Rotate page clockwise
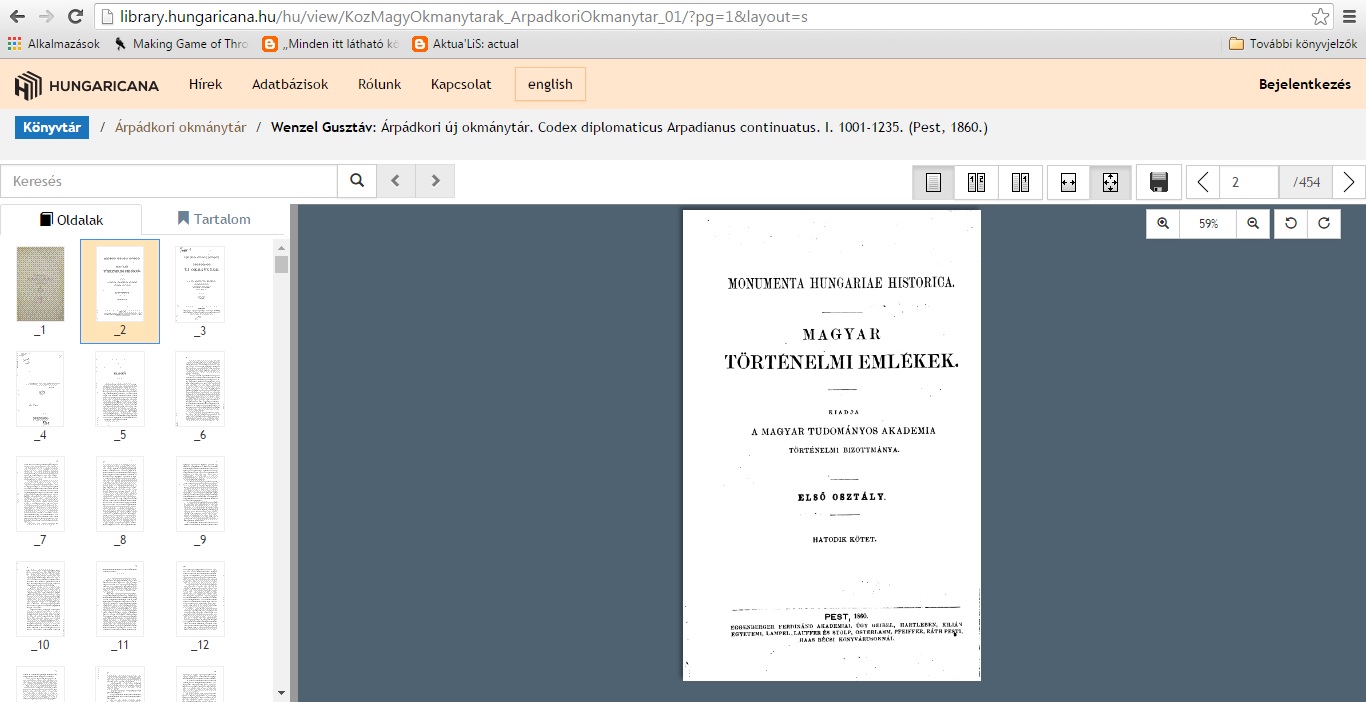 pyautogui.click(x=1324, y=224)
